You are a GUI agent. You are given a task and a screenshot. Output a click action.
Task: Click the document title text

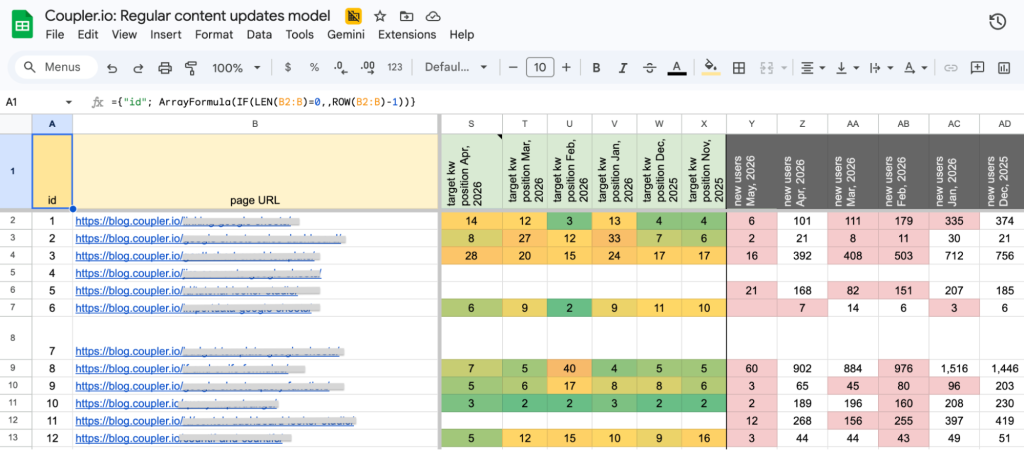[189, 16]
